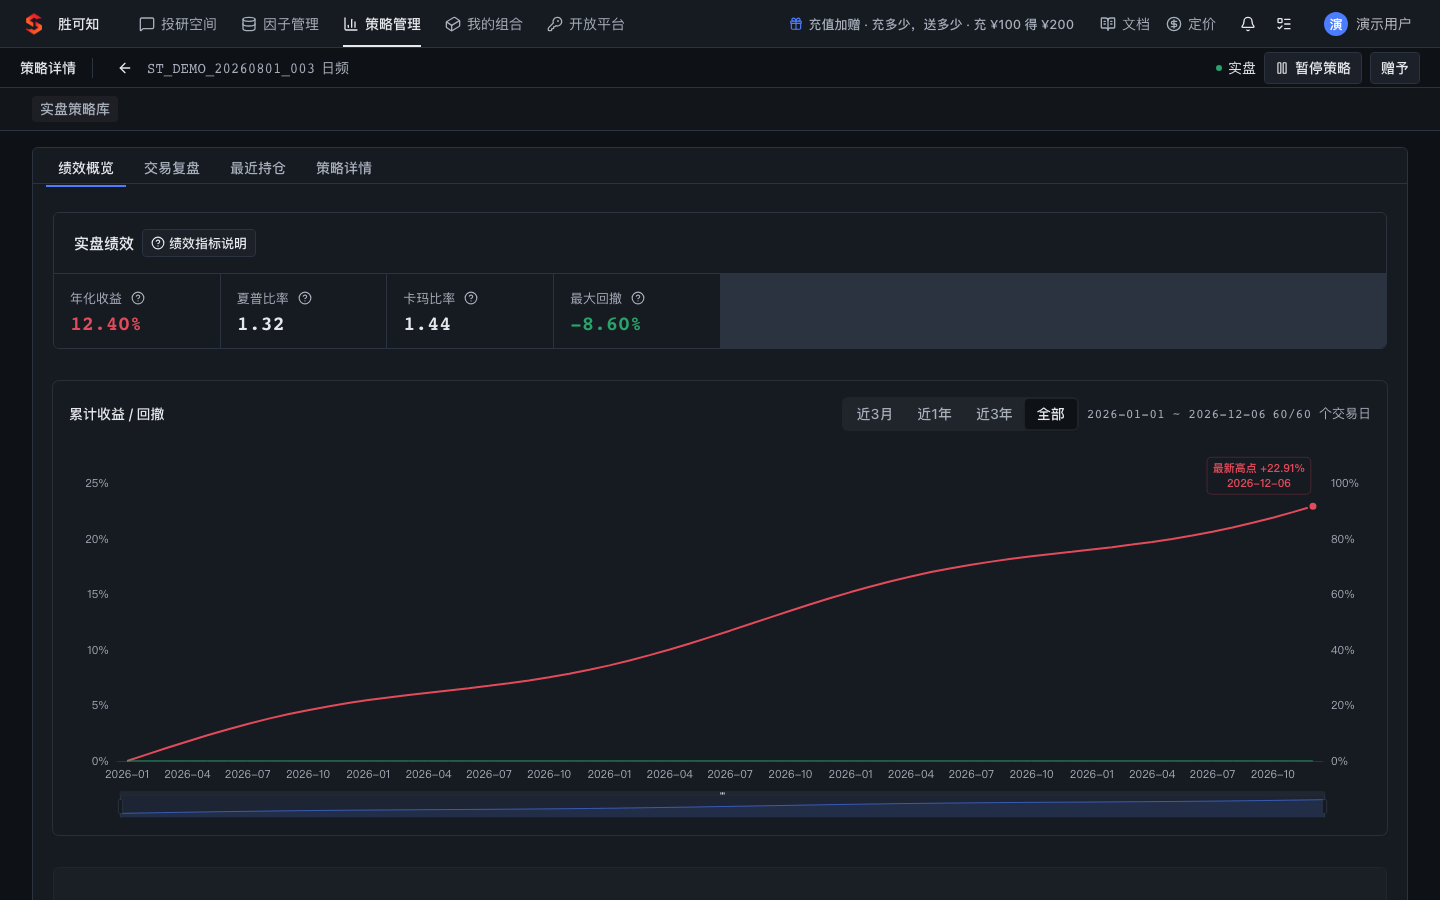Click the help icon next to 夏普比率
Image resolution: width=1440 pixels, height=900 pixels.
(x=305, y=298)
